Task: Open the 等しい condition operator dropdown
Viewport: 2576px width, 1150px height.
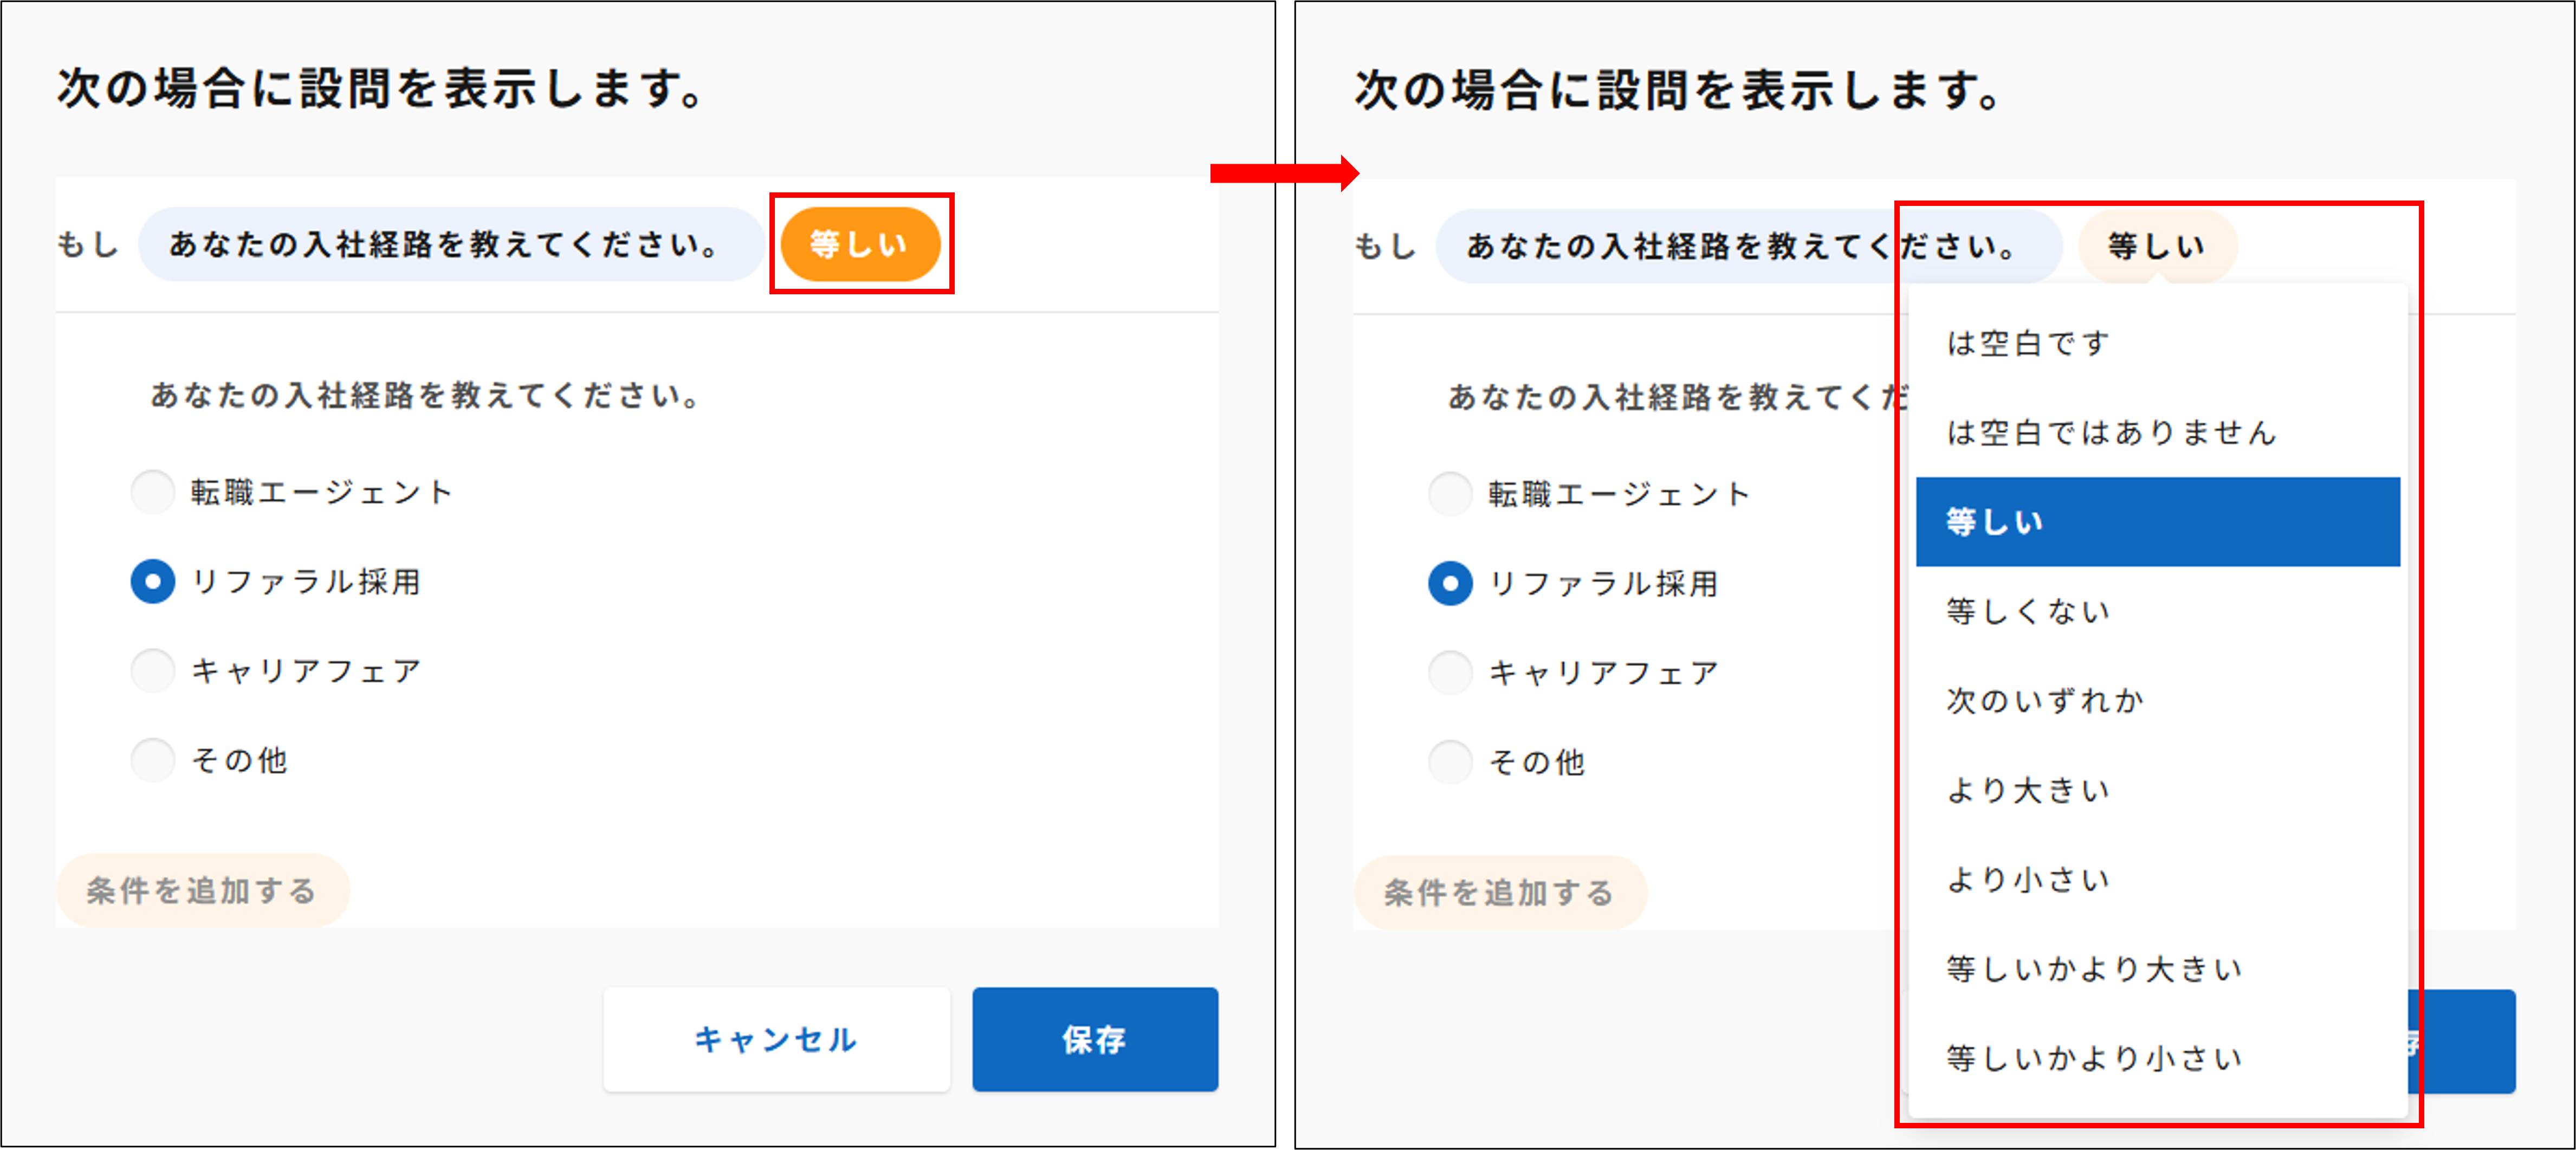Action: pos(862,243)
